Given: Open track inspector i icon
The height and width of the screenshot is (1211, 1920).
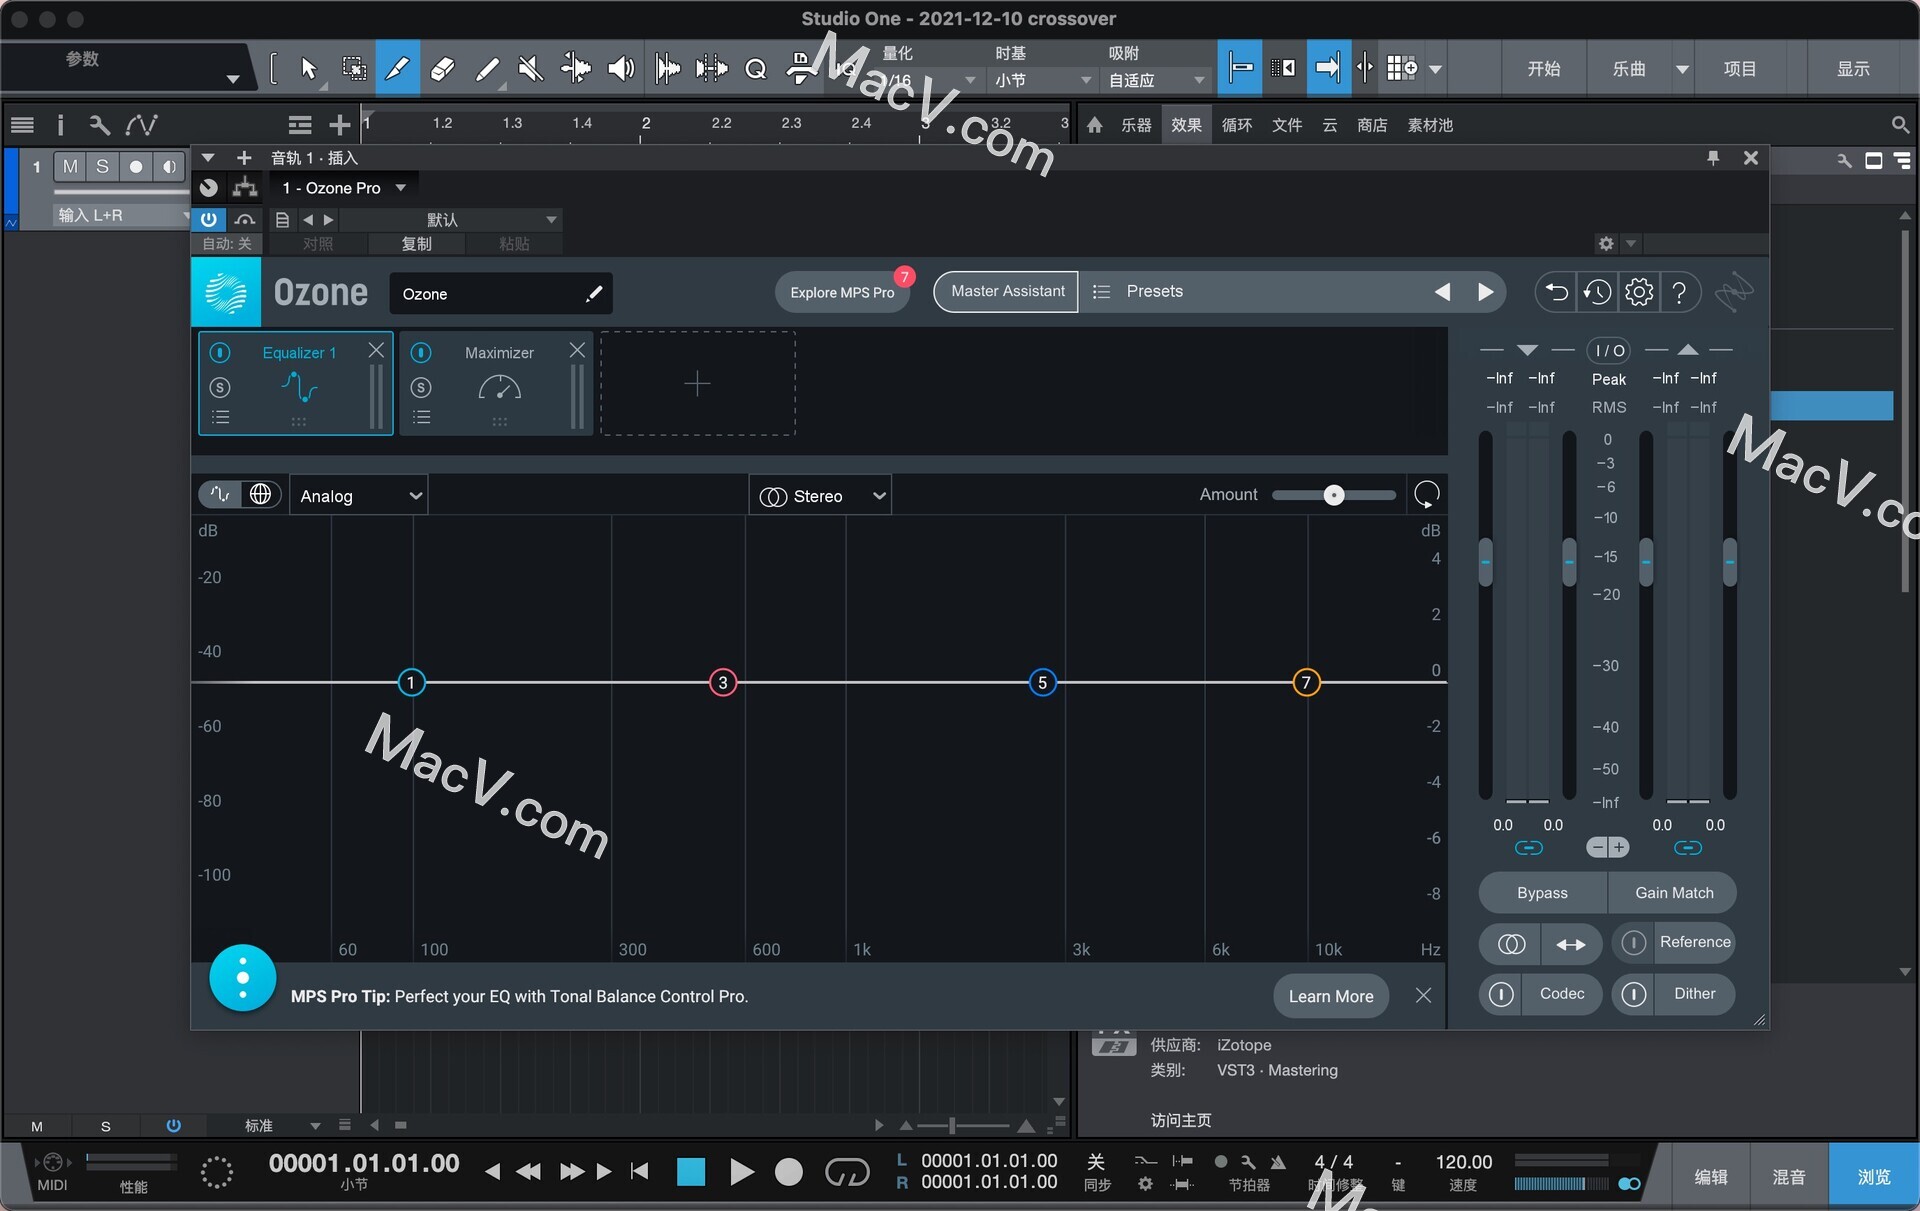Looking at the screenshot, I should [x=60, y=125].
